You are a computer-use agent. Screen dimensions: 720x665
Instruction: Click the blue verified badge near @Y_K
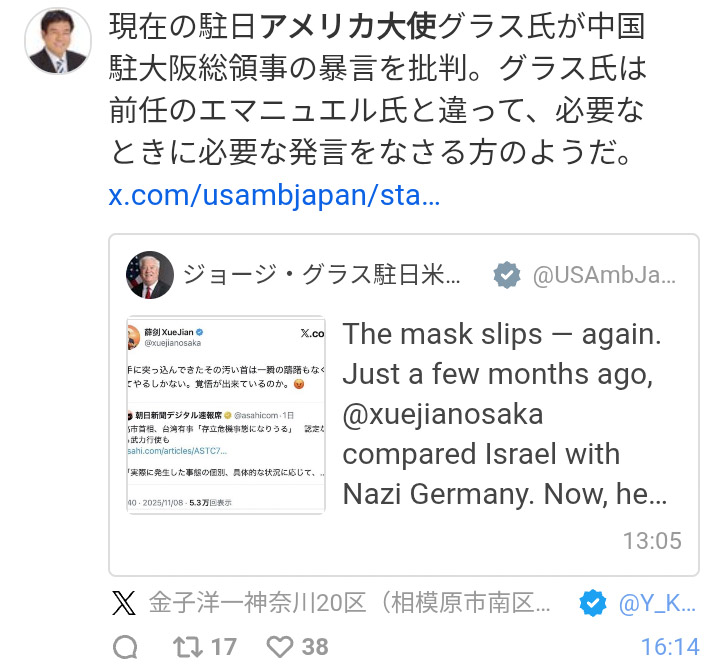[593, 603]
